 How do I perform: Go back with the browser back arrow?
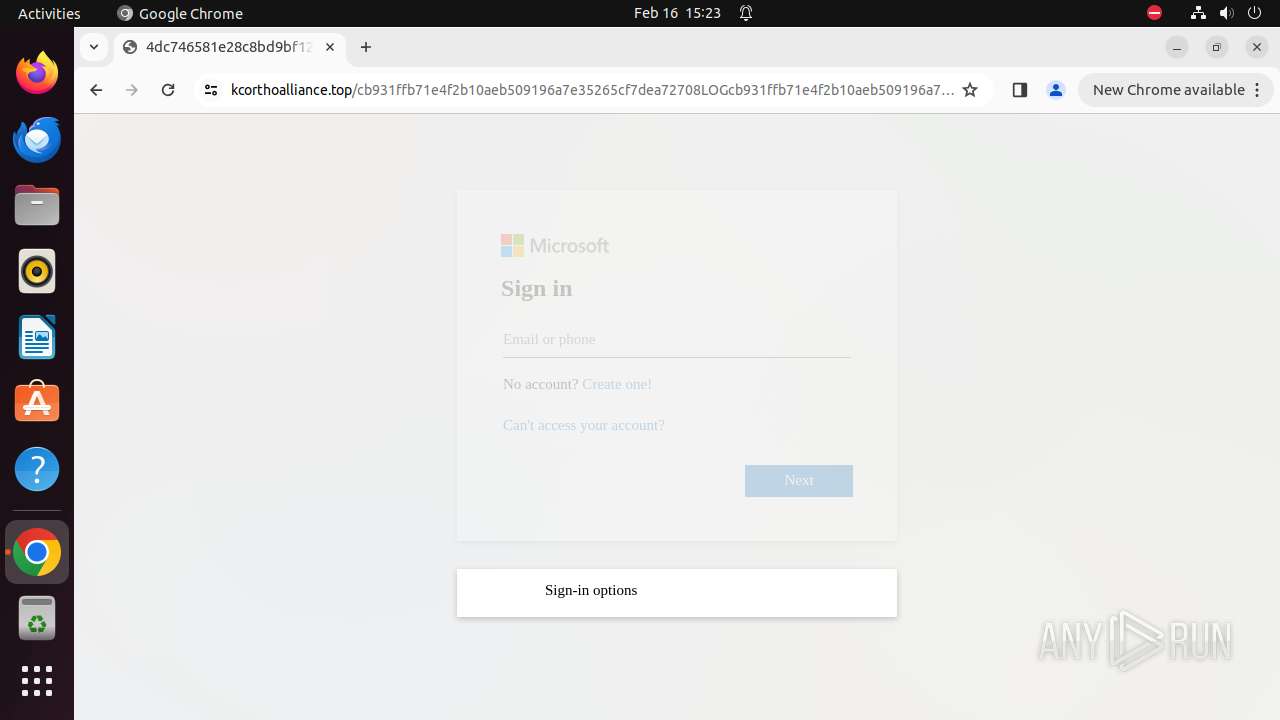point(96,90)
